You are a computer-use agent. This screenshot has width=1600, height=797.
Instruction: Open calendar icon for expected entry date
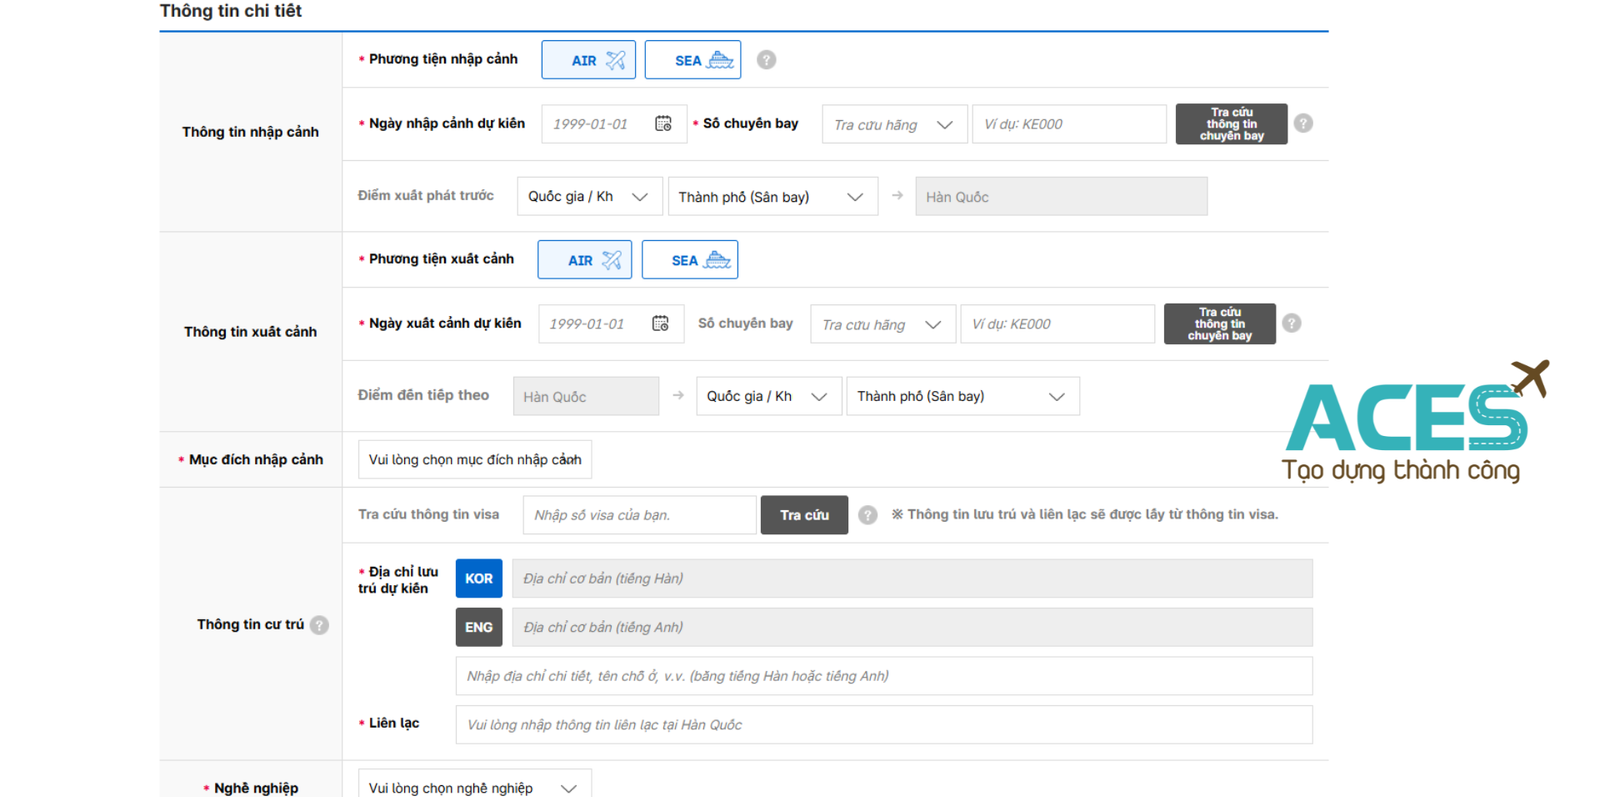tap(663, 124)
